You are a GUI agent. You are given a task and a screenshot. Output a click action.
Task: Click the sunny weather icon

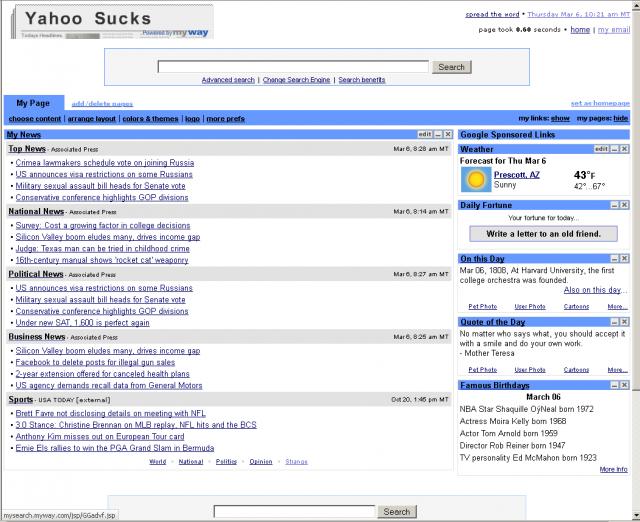(x=475, y=180)
